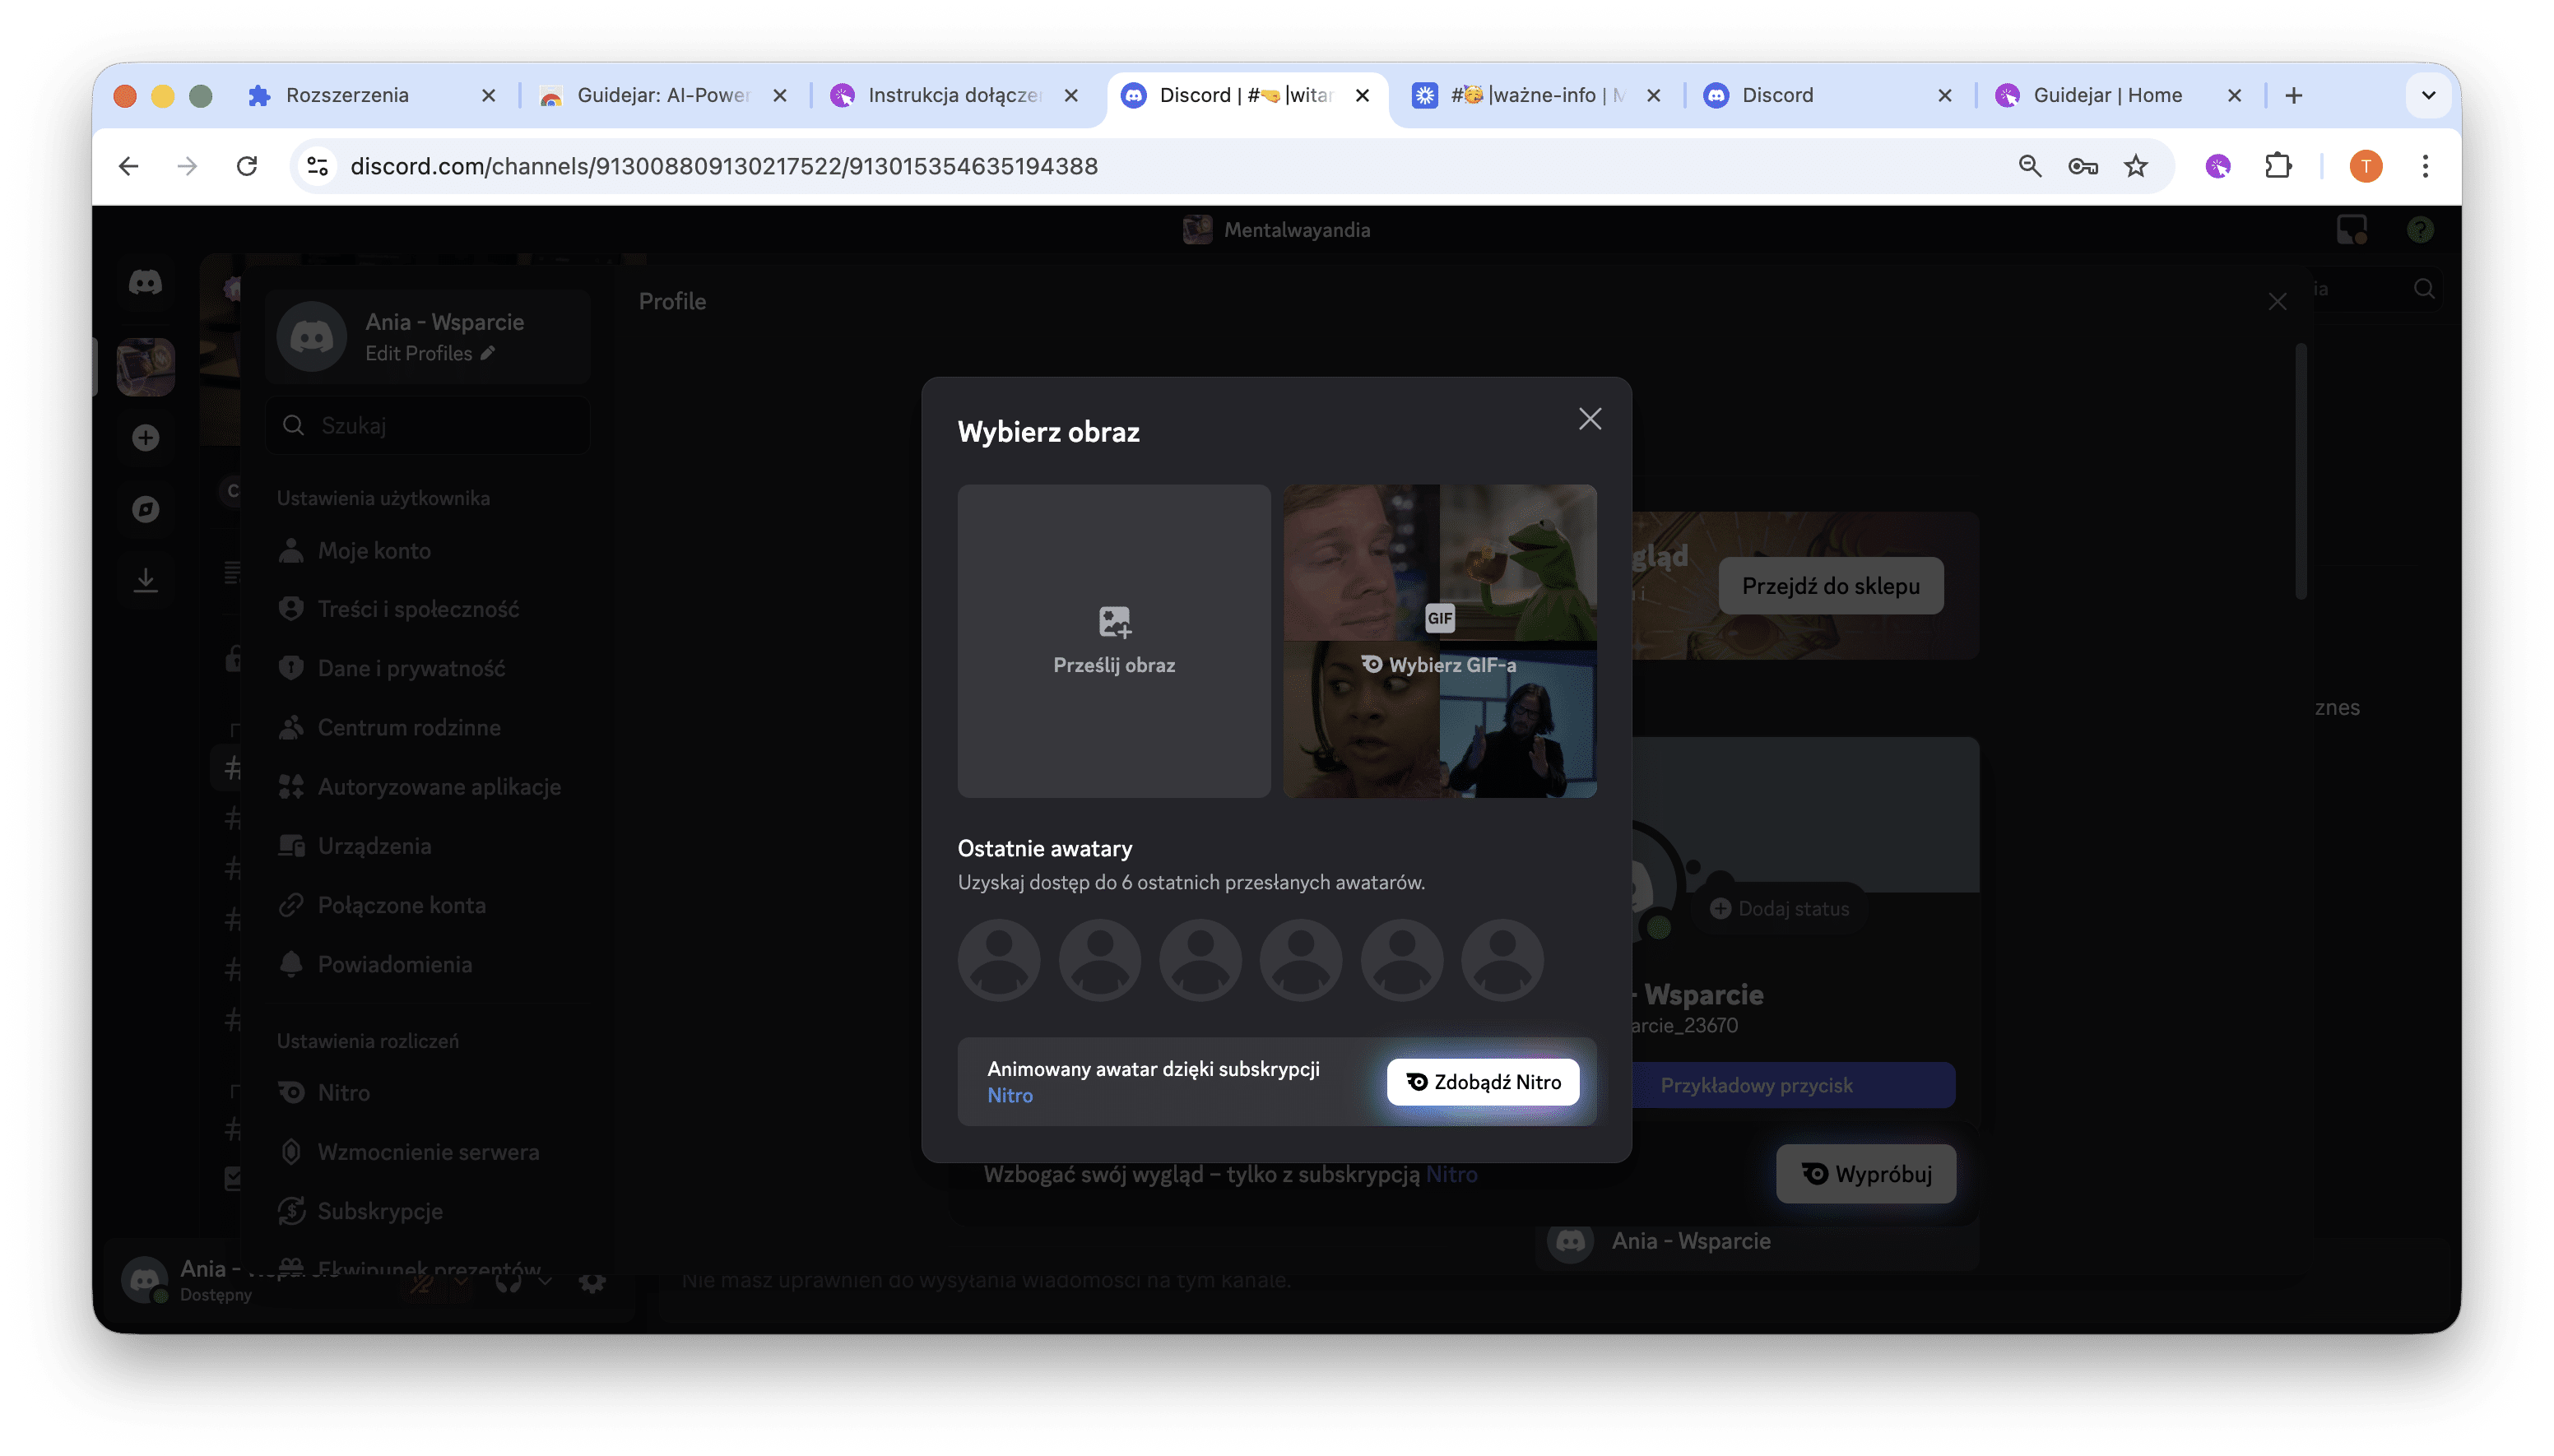
Task: Open the Chrome three-dot menu
Action: pyautogui.click(x=2425, y=166)
